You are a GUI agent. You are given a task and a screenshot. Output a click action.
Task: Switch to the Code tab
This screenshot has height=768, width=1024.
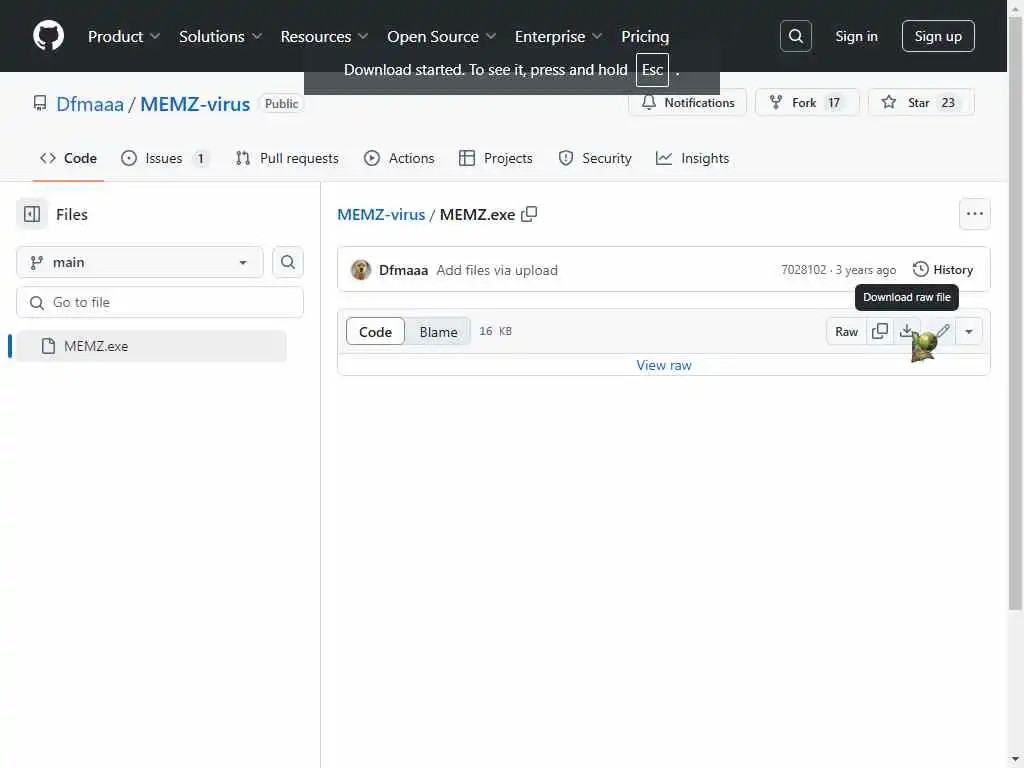click(x=69, y=158)
